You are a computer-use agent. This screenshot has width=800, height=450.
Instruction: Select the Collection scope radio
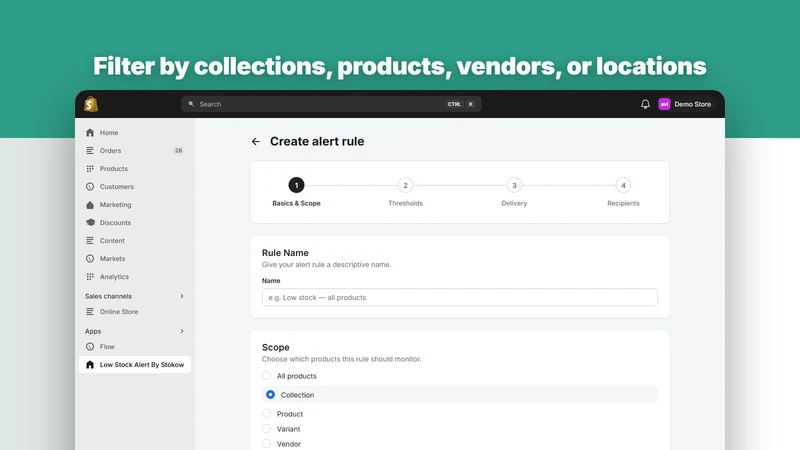click(270, 395)
